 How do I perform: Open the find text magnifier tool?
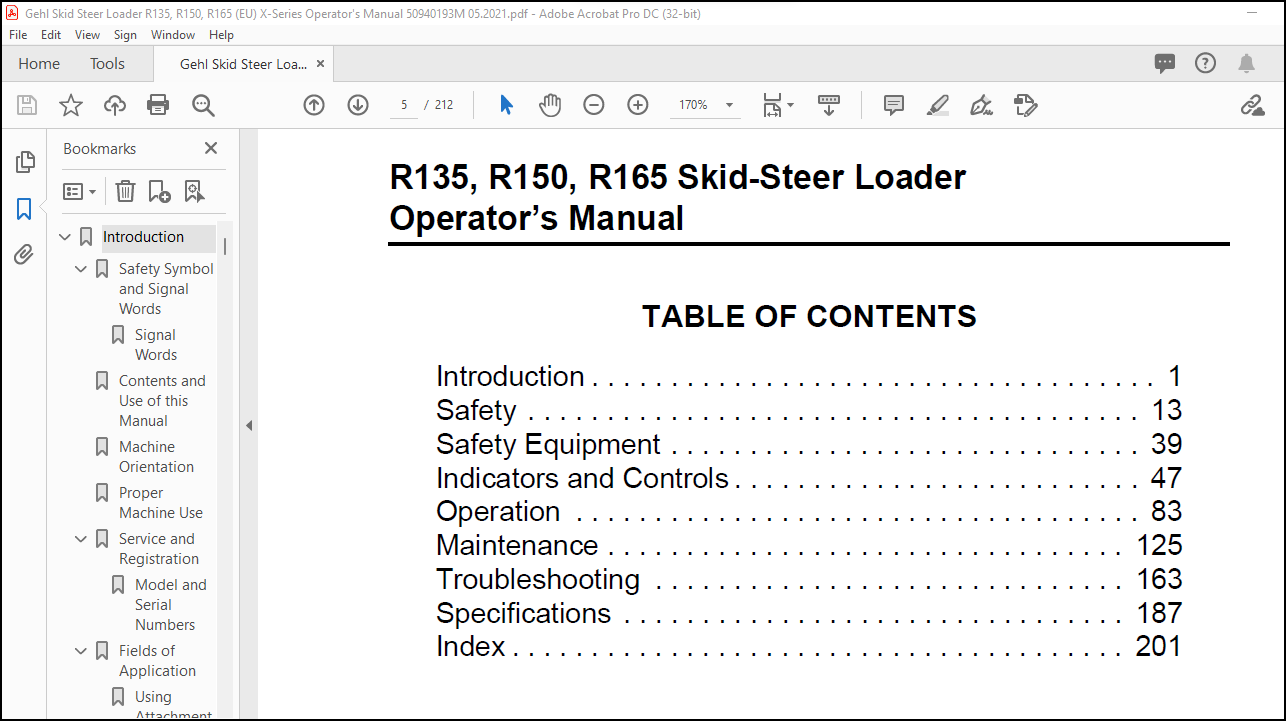tap(203, 105)
